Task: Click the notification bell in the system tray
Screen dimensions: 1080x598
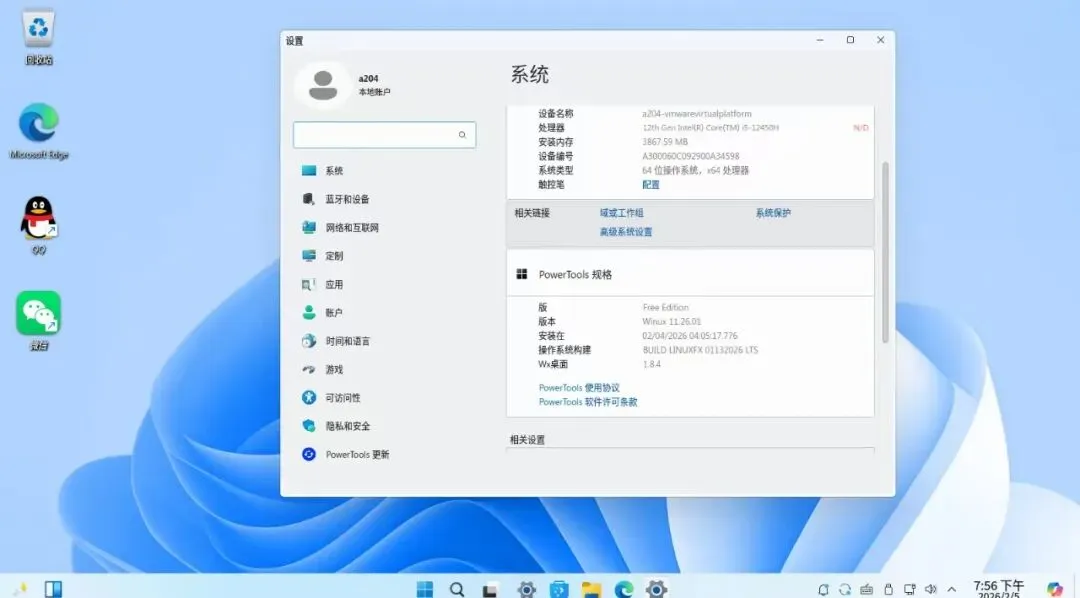Action: click(x=823, y=590)
